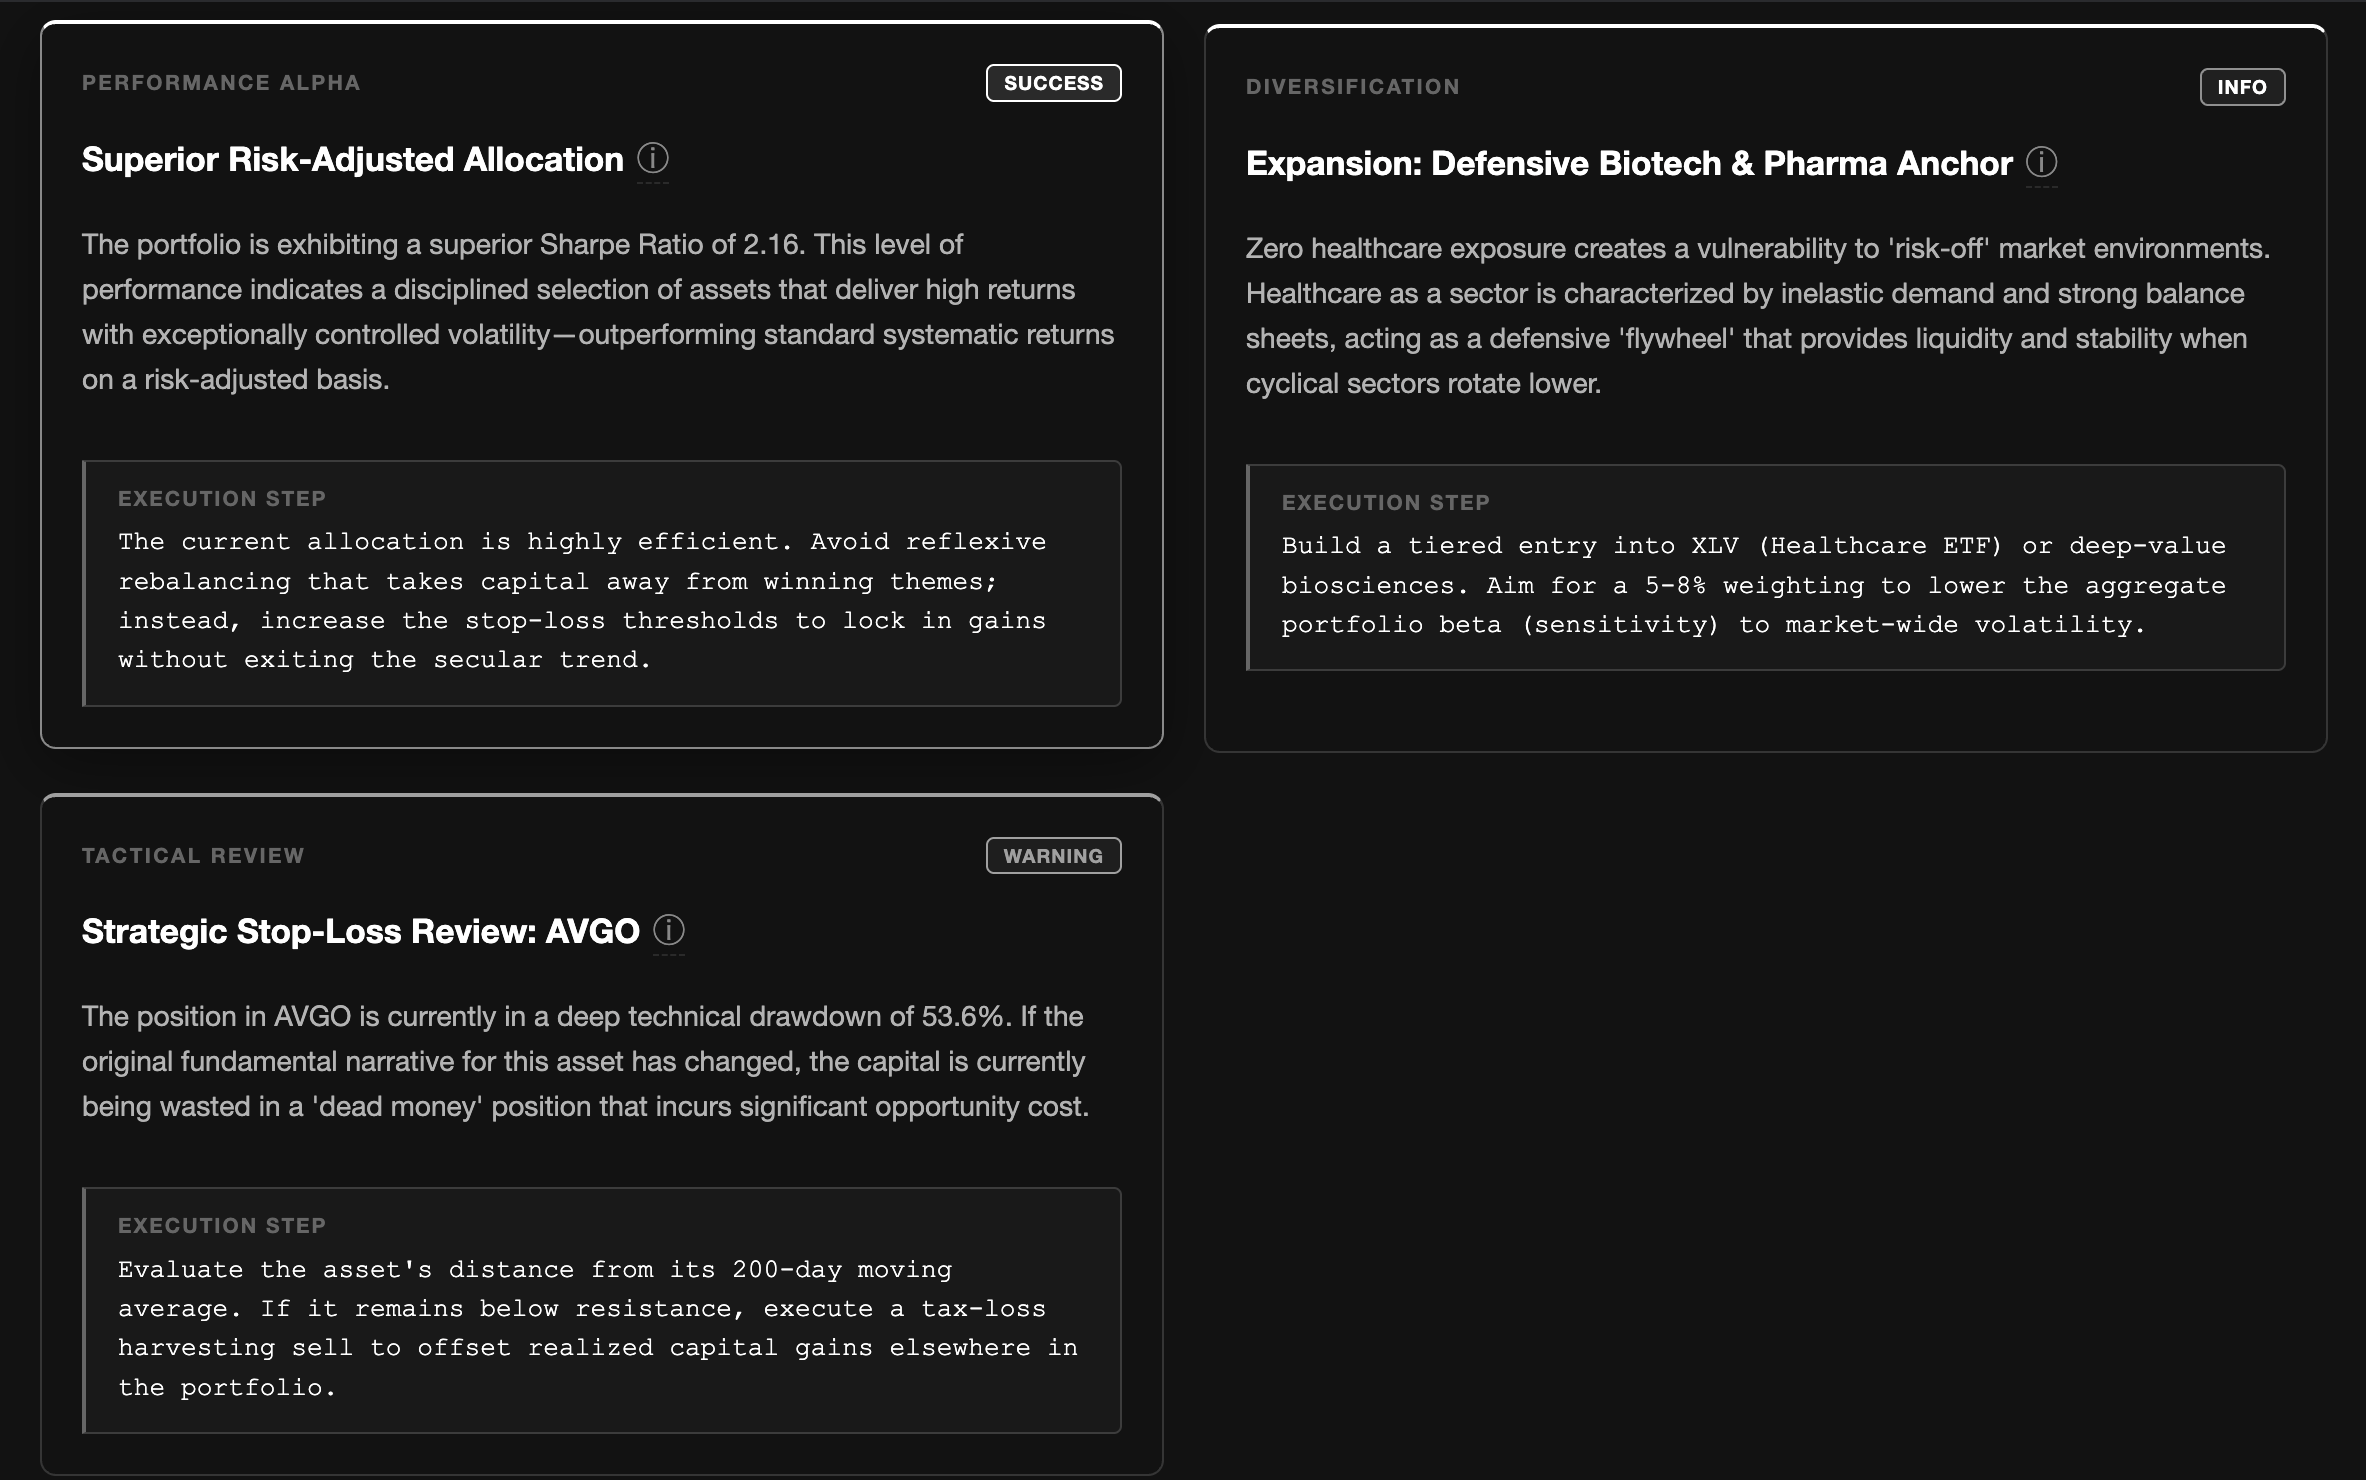Open the Expansion: Defensive Biotech heading
2366x1480 pixels.
(1628, 164)
